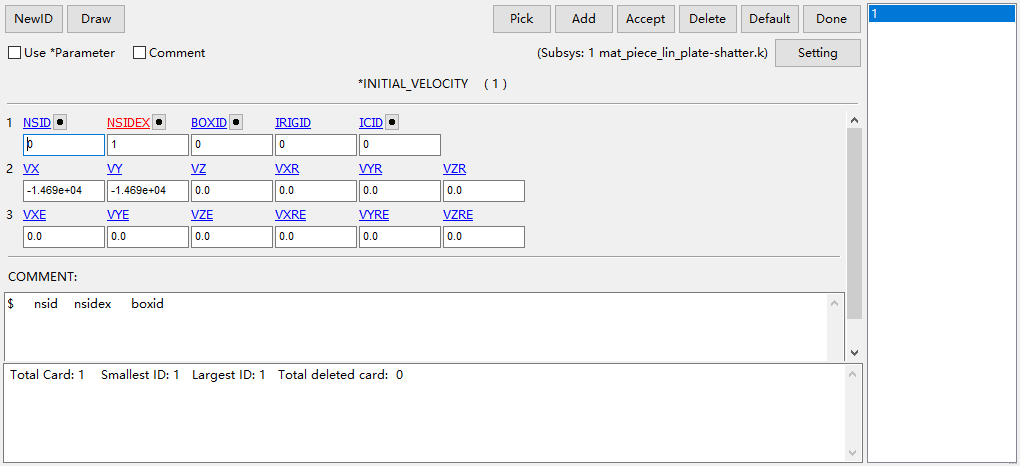This screenshot has width=1020, height=466.
Task: Click the card panel vertical scrollbar thumb
Action: click(854, 223)
